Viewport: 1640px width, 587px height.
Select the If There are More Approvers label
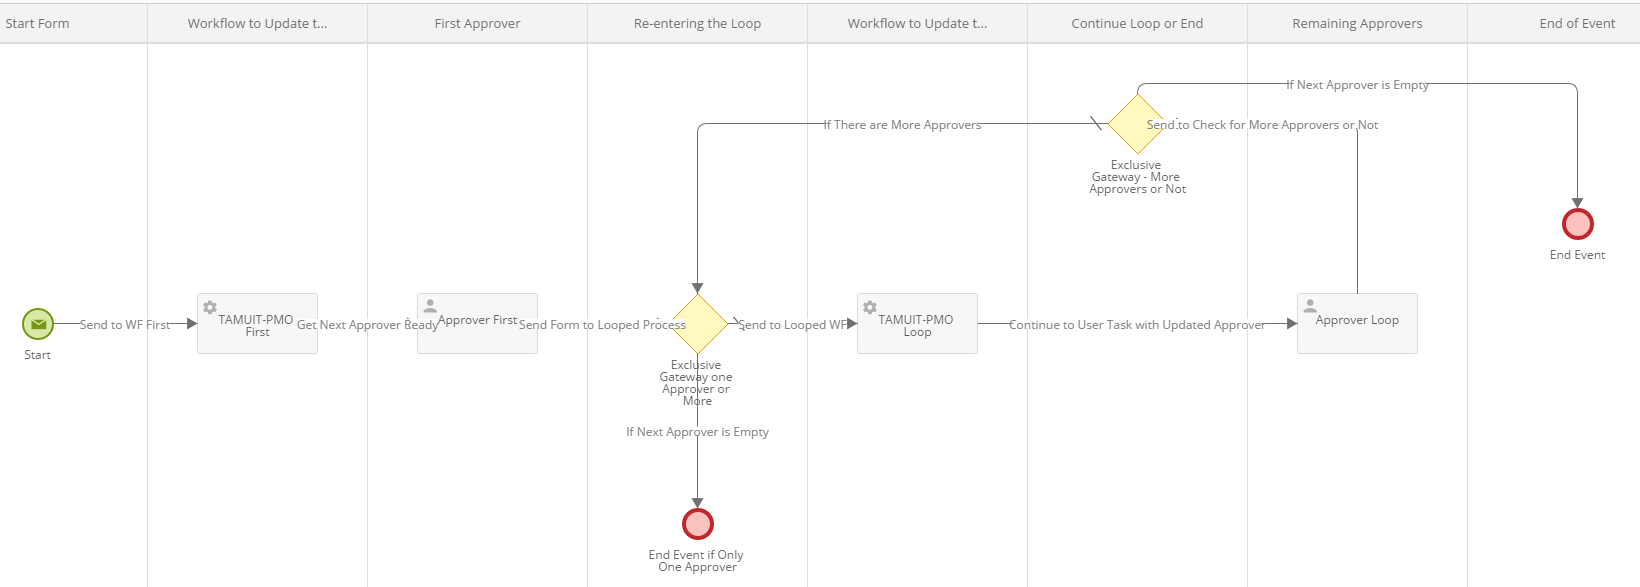click(x=902, y=125)
